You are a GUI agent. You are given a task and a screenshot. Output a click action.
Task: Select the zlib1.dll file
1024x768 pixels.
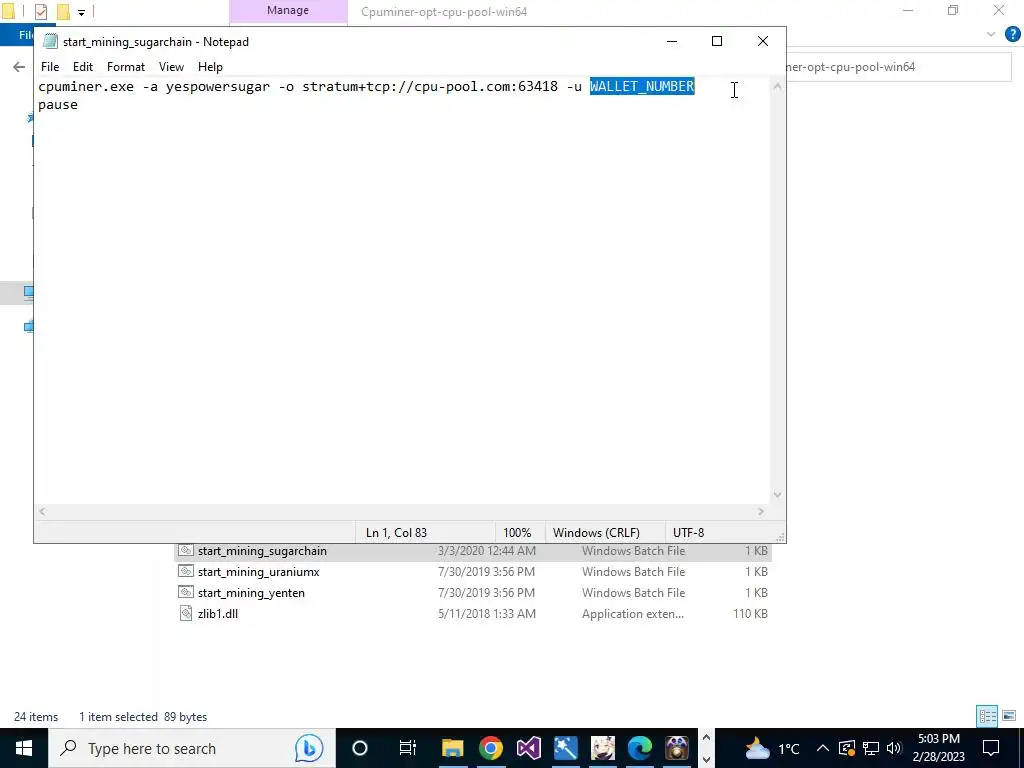(217, 613)
